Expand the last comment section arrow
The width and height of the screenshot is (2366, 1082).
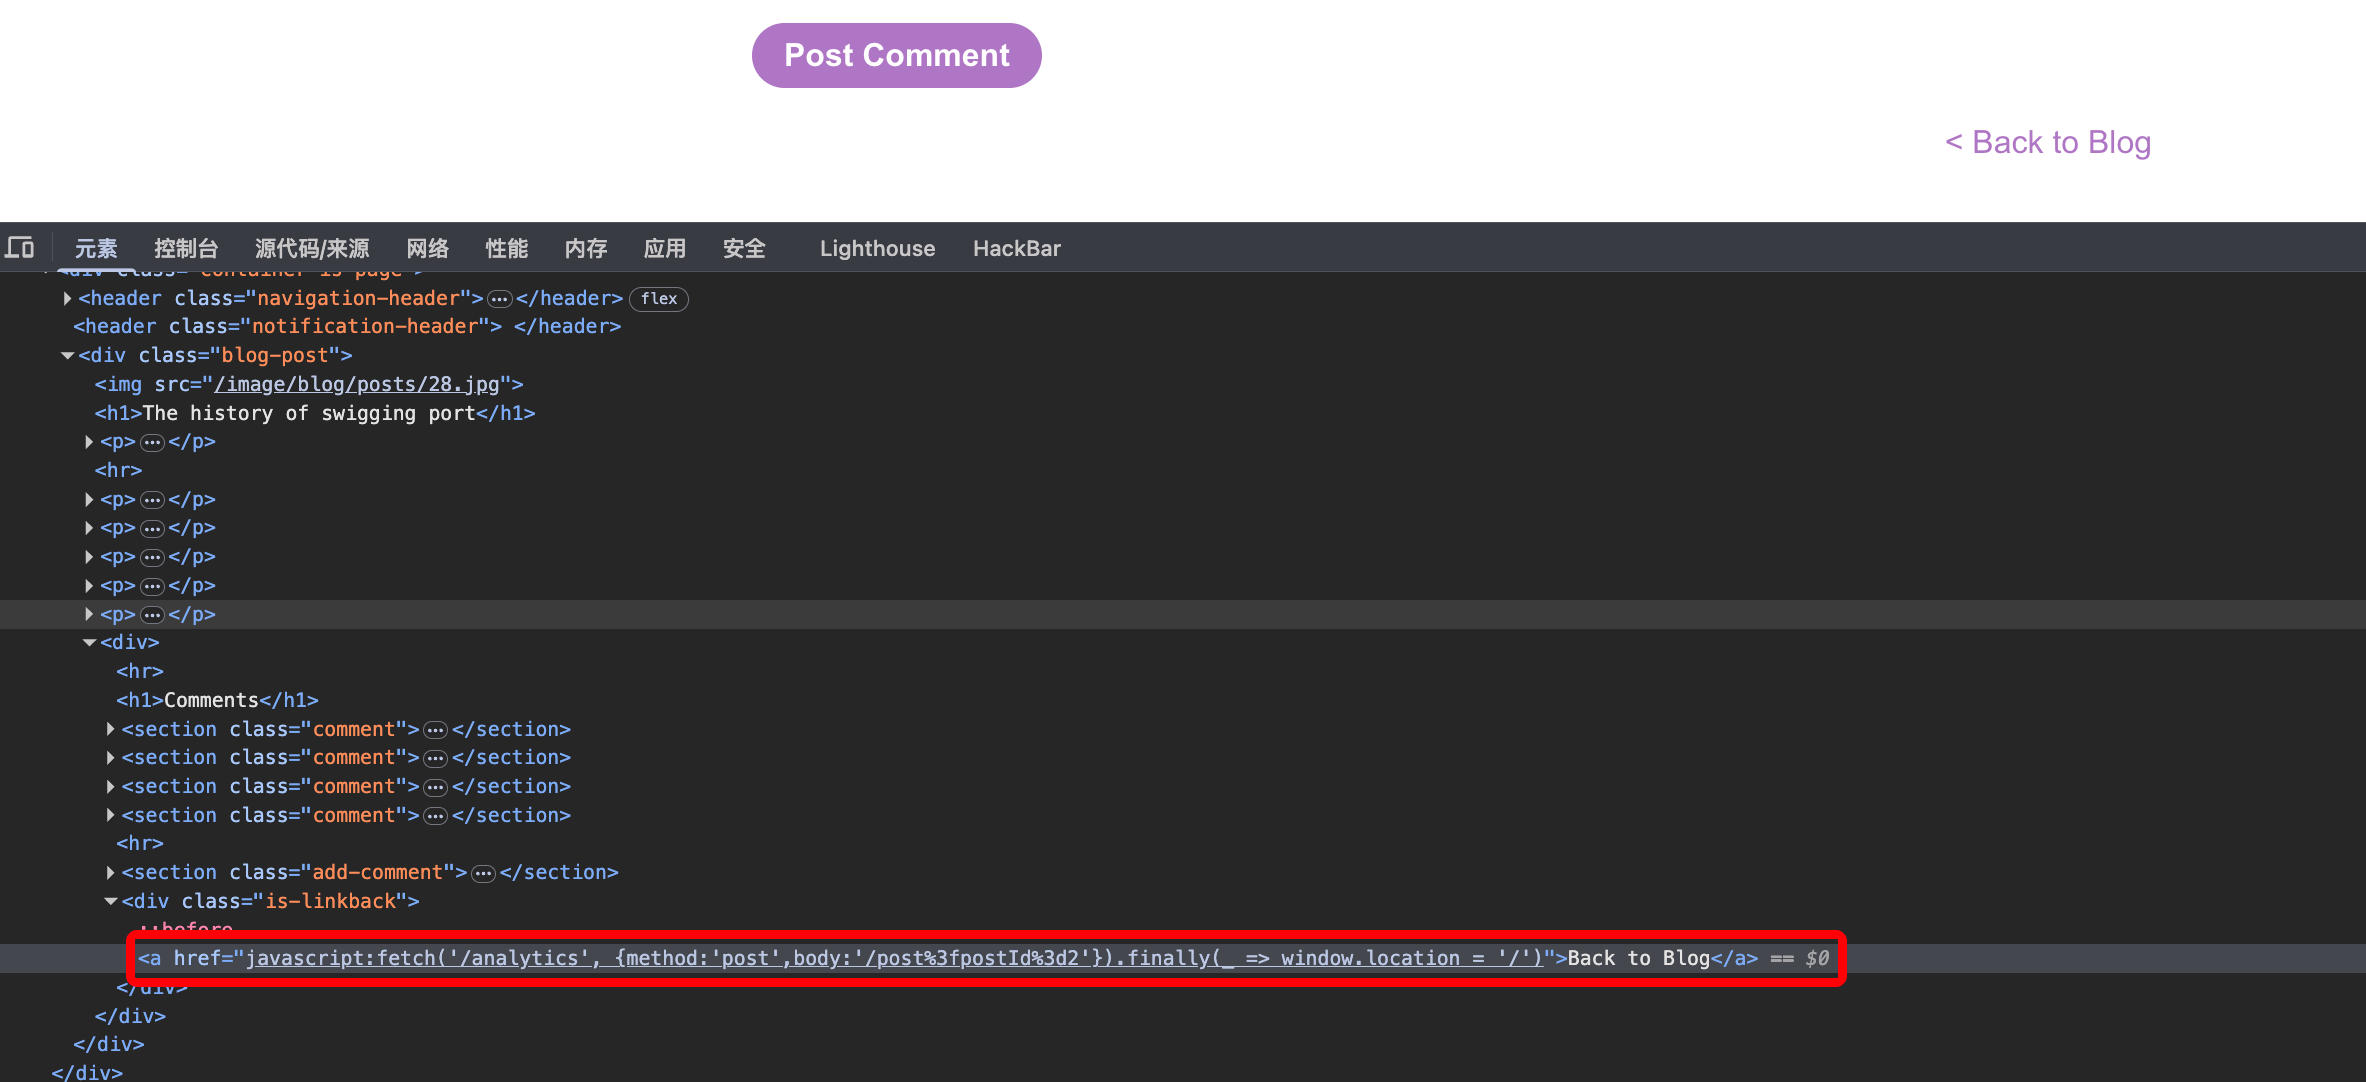(x=111, y=815)
